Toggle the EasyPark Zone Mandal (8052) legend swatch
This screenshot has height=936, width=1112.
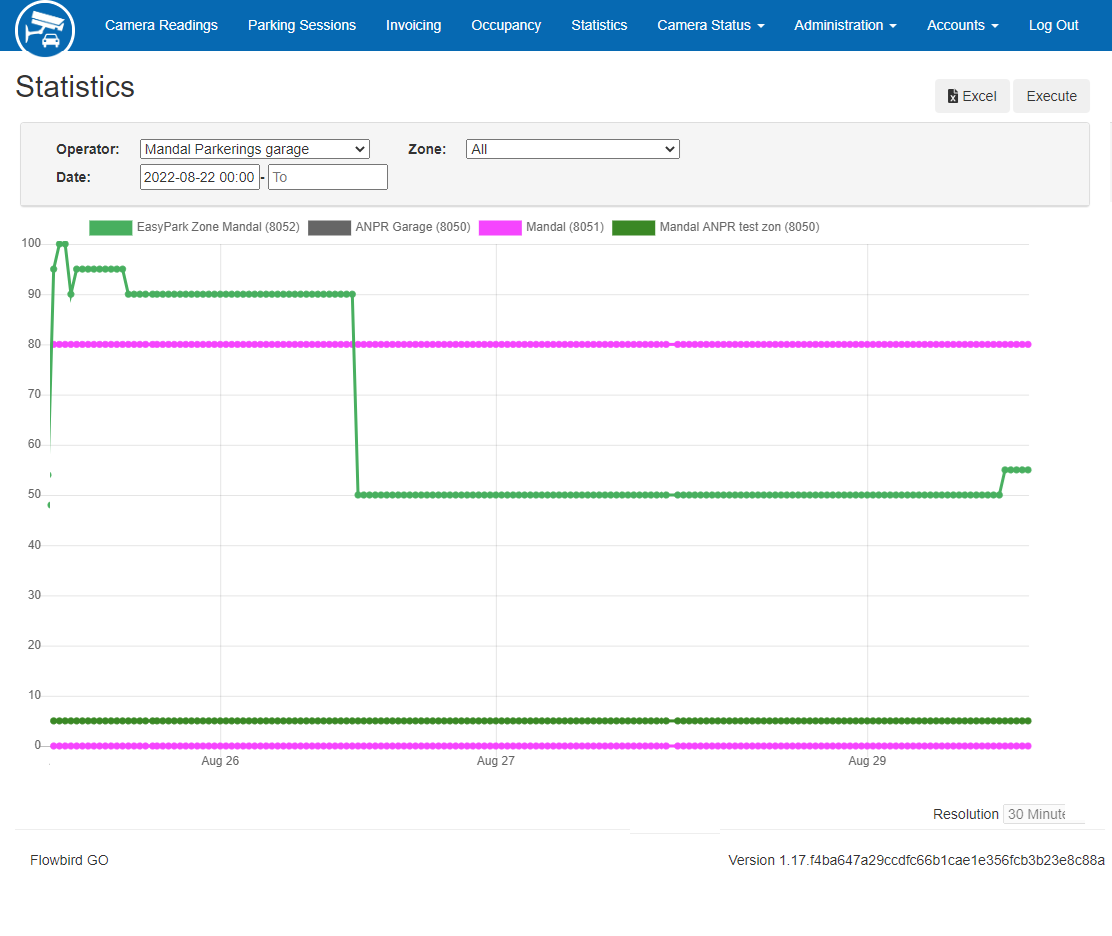point(111,227)
